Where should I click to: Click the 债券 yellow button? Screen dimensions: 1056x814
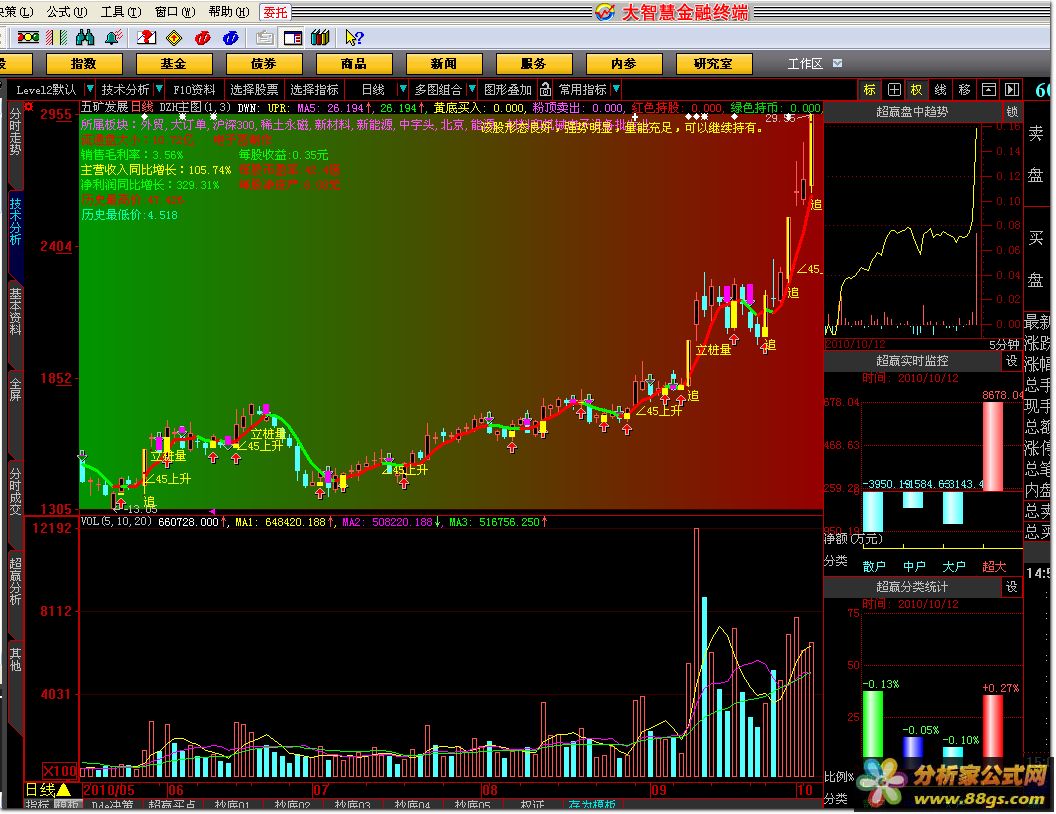click(x=264, y=64)
